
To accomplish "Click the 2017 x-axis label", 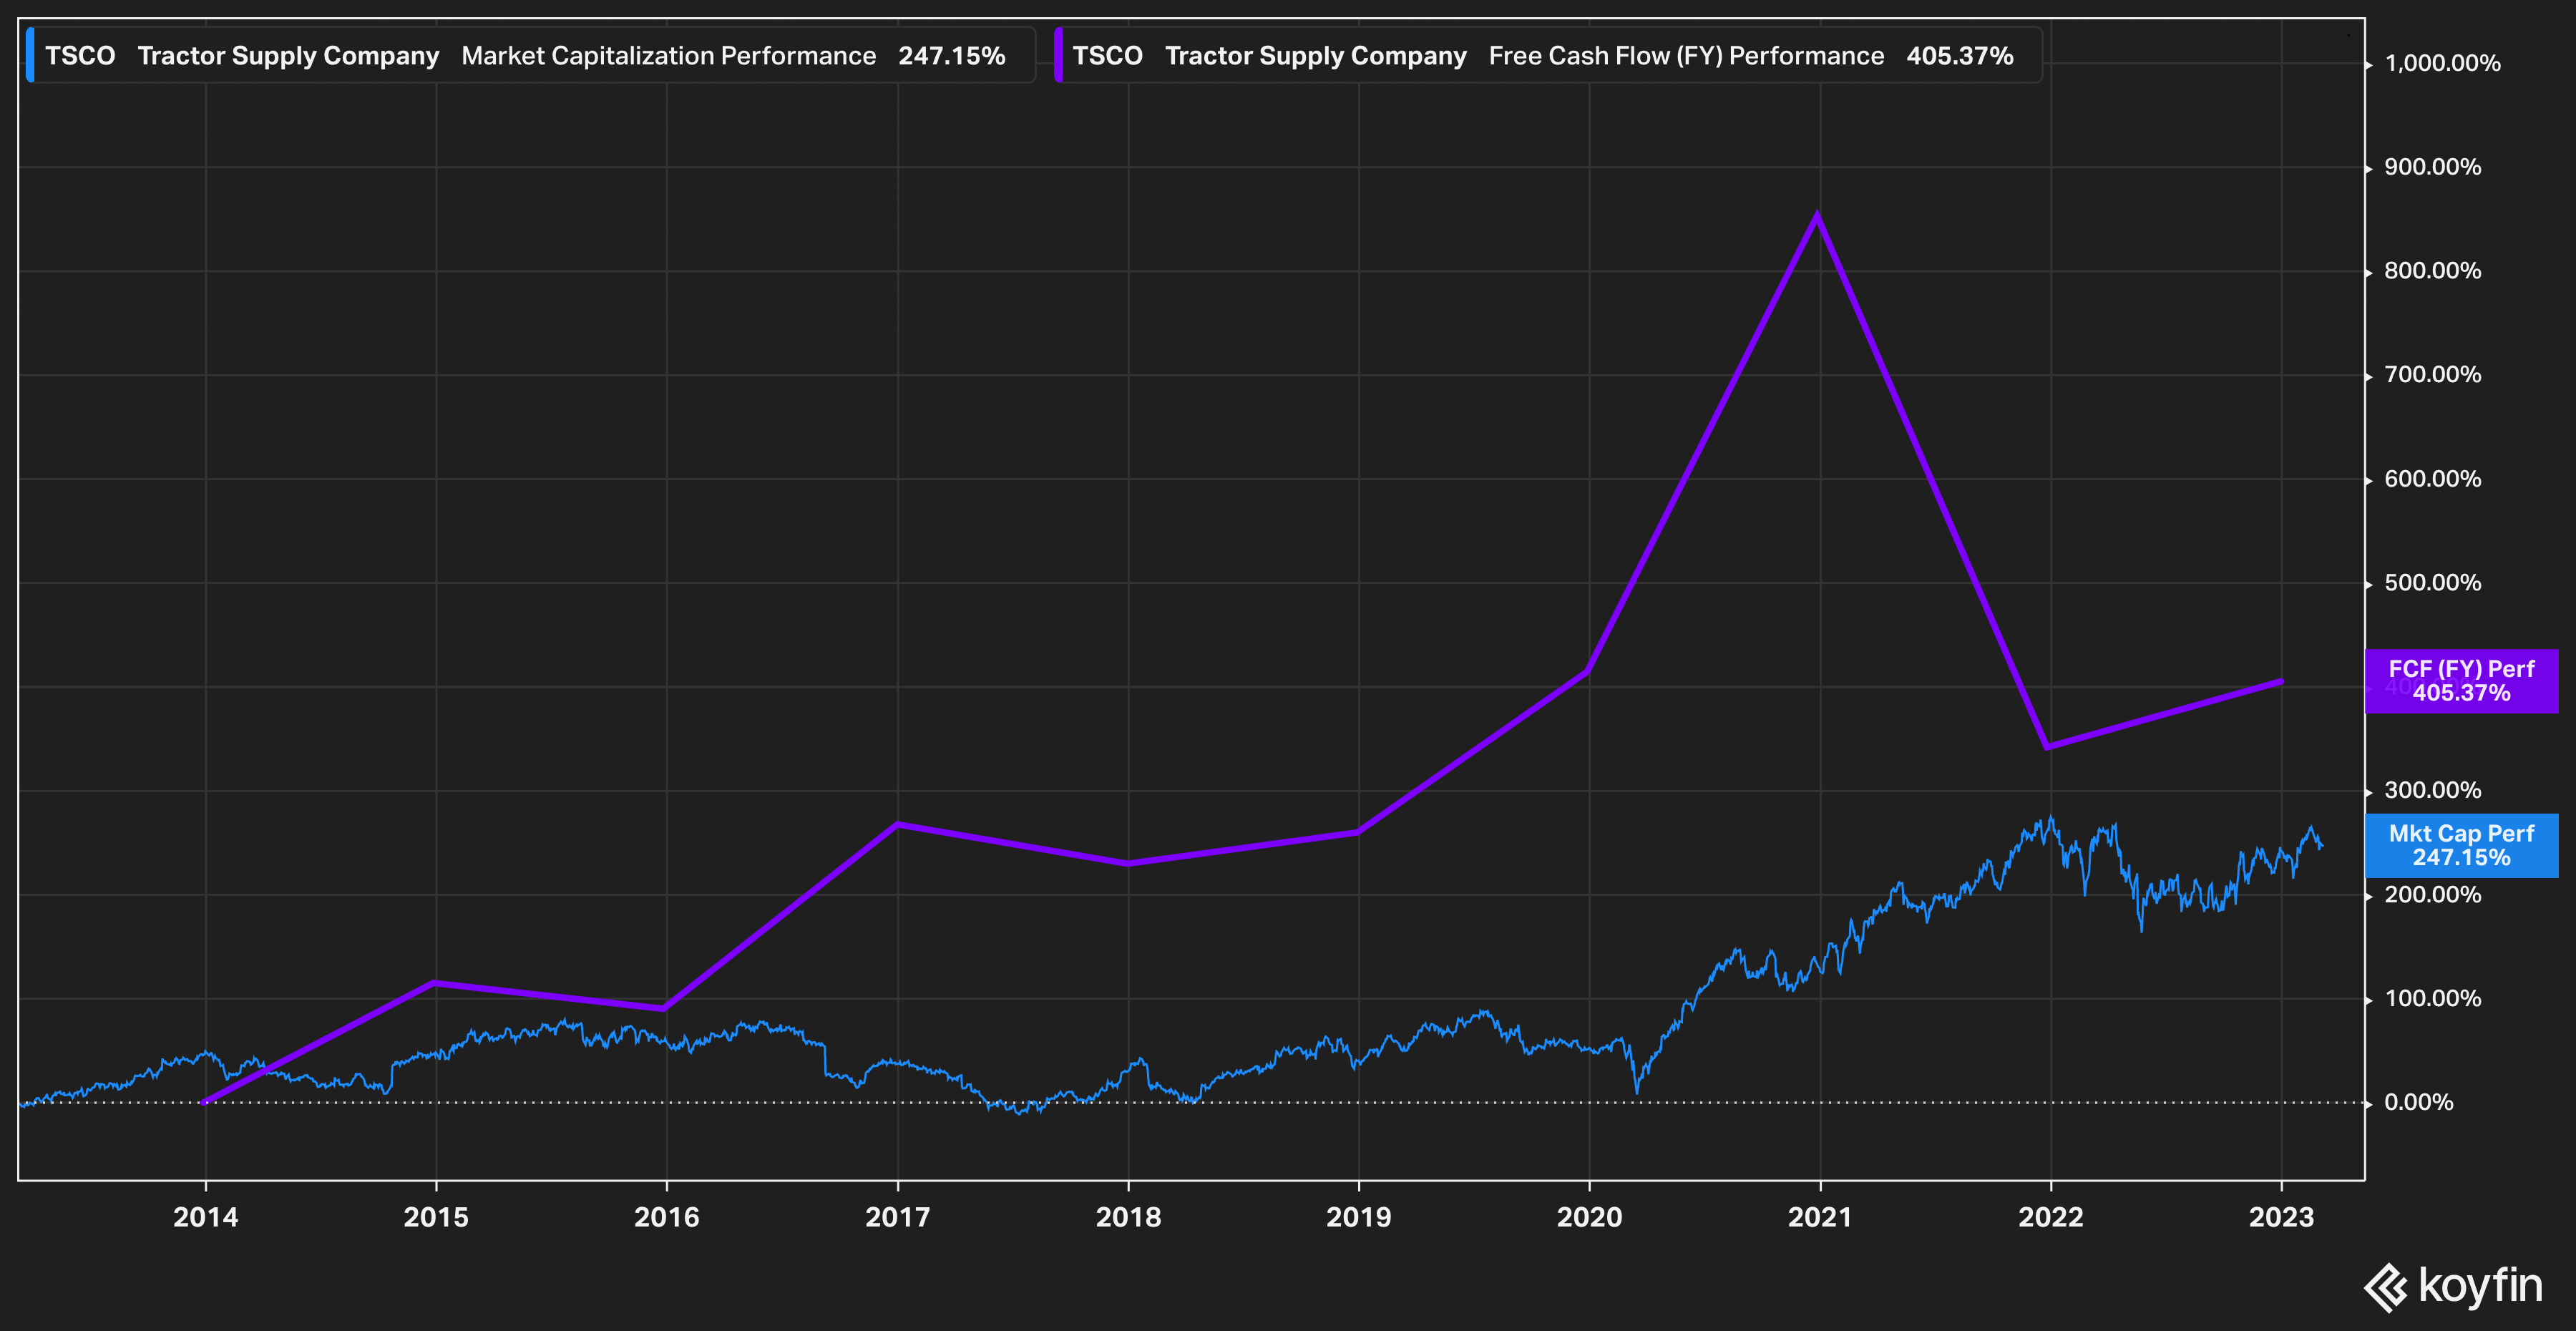I will (x=898, y=1217).
